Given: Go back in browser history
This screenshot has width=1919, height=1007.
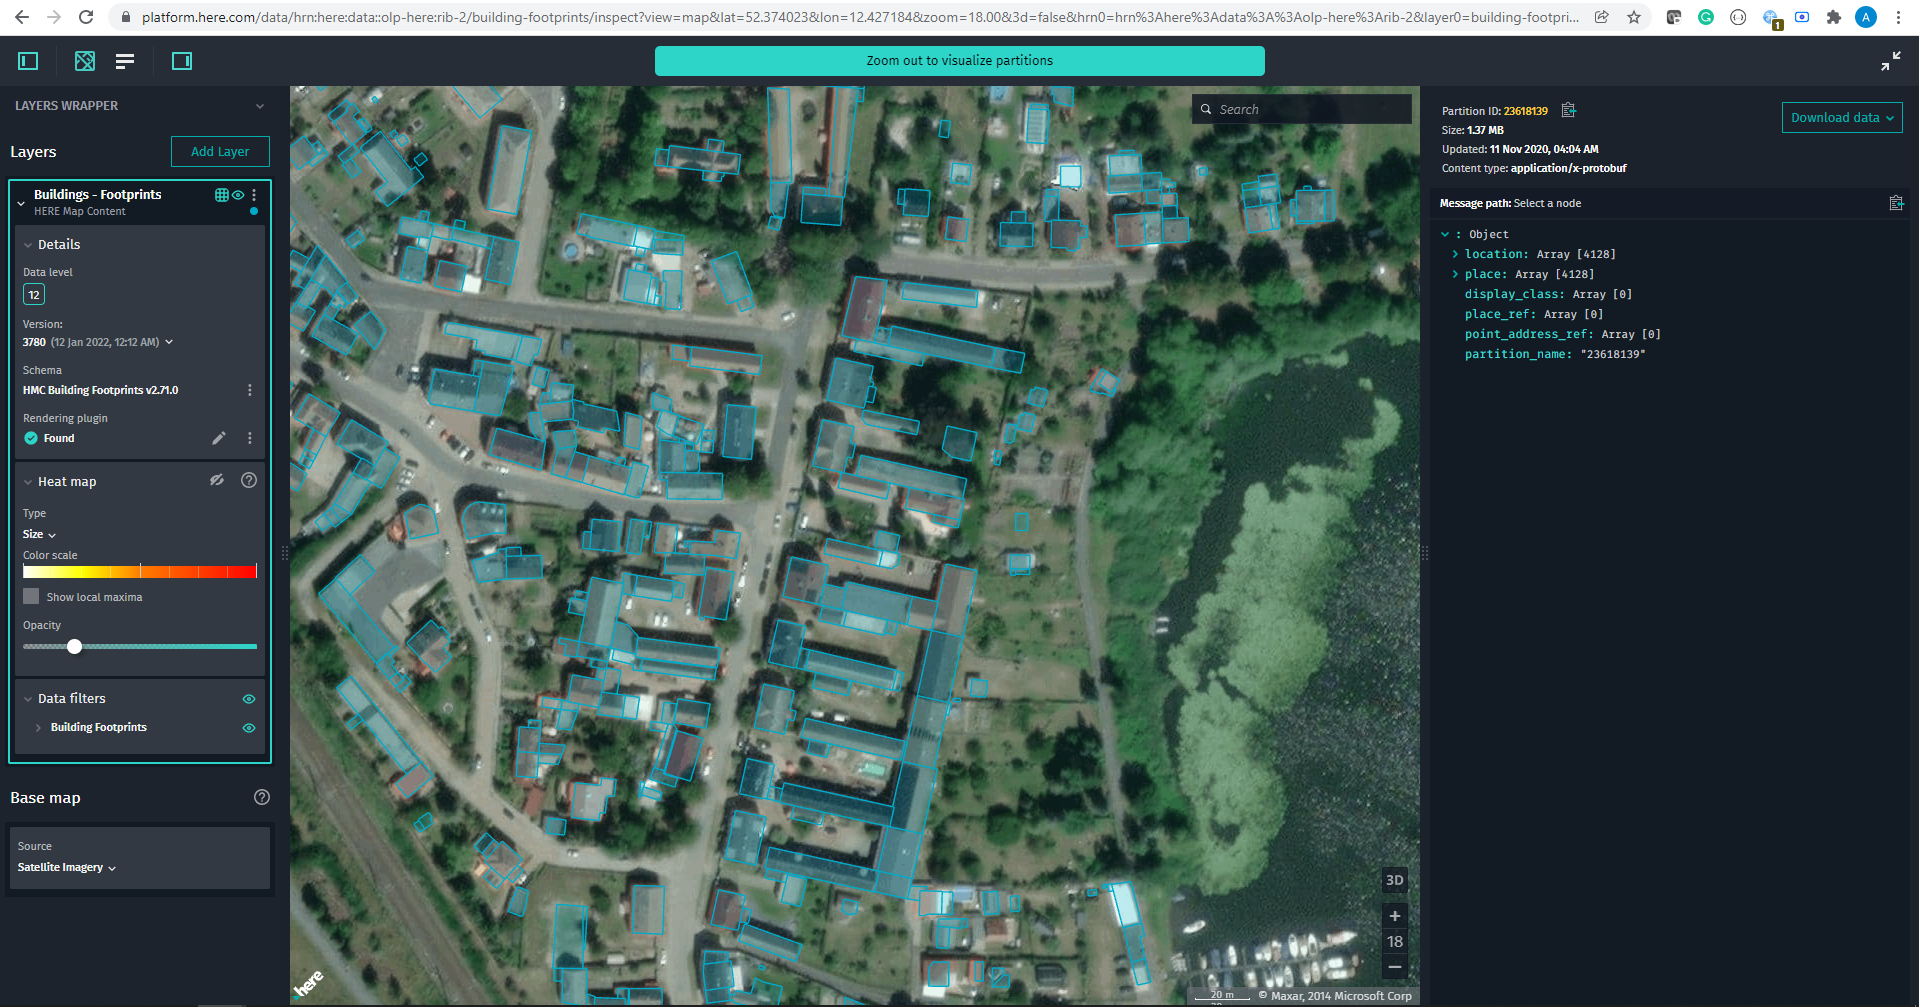Looking at the screenshot, I should tap(22, 17).
